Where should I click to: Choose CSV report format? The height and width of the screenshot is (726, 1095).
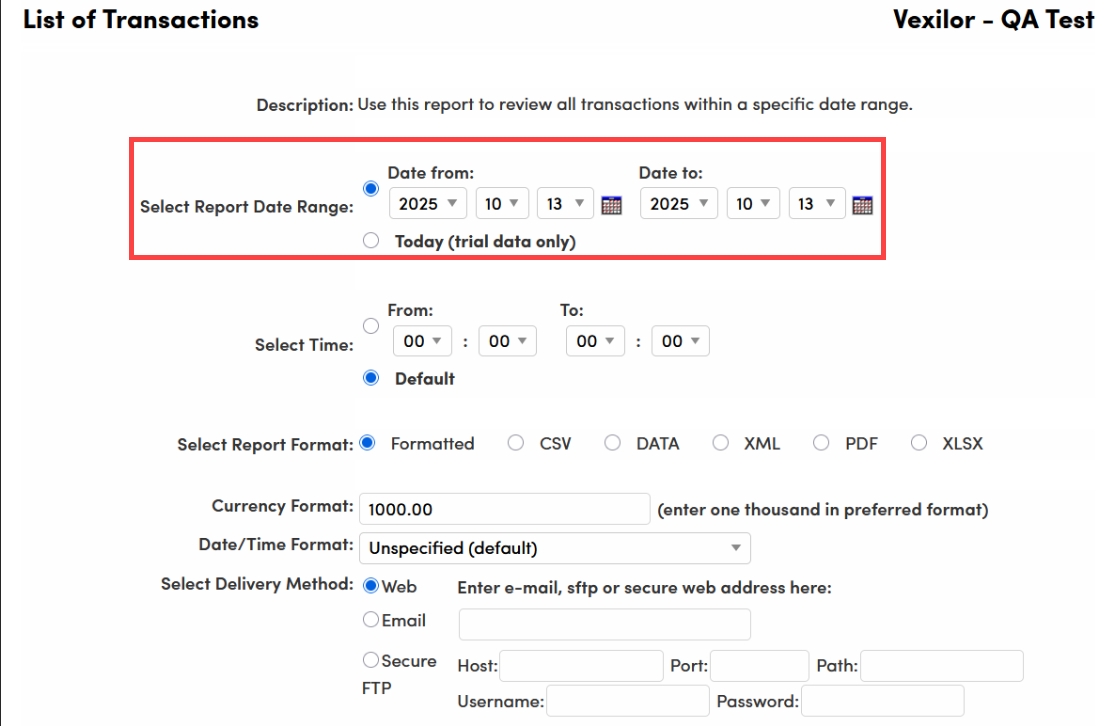point(516,443)
